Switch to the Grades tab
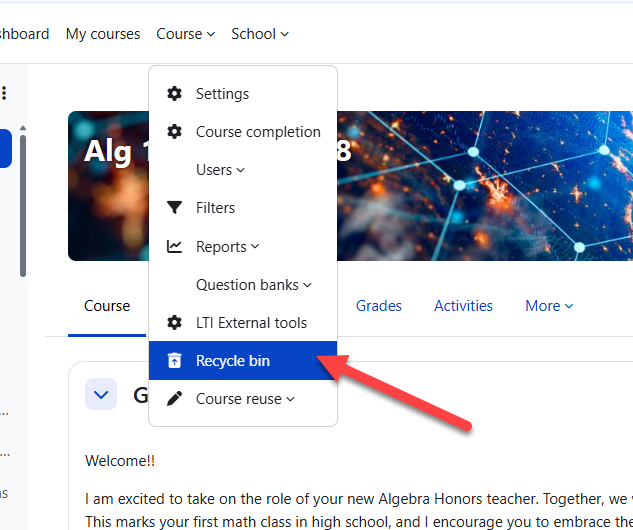Viewport: 633px width, 530px height. coord(379,306)
